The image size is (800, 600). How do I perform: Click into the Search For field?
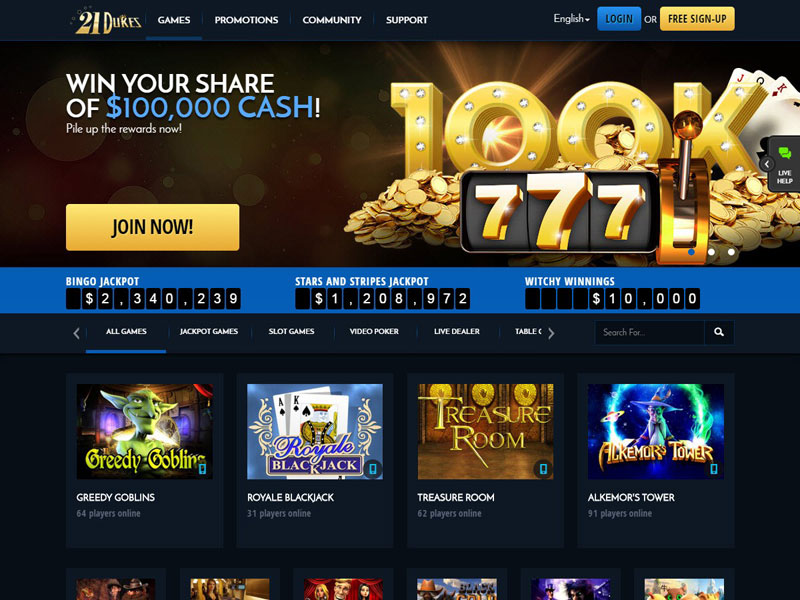(649, 332)
